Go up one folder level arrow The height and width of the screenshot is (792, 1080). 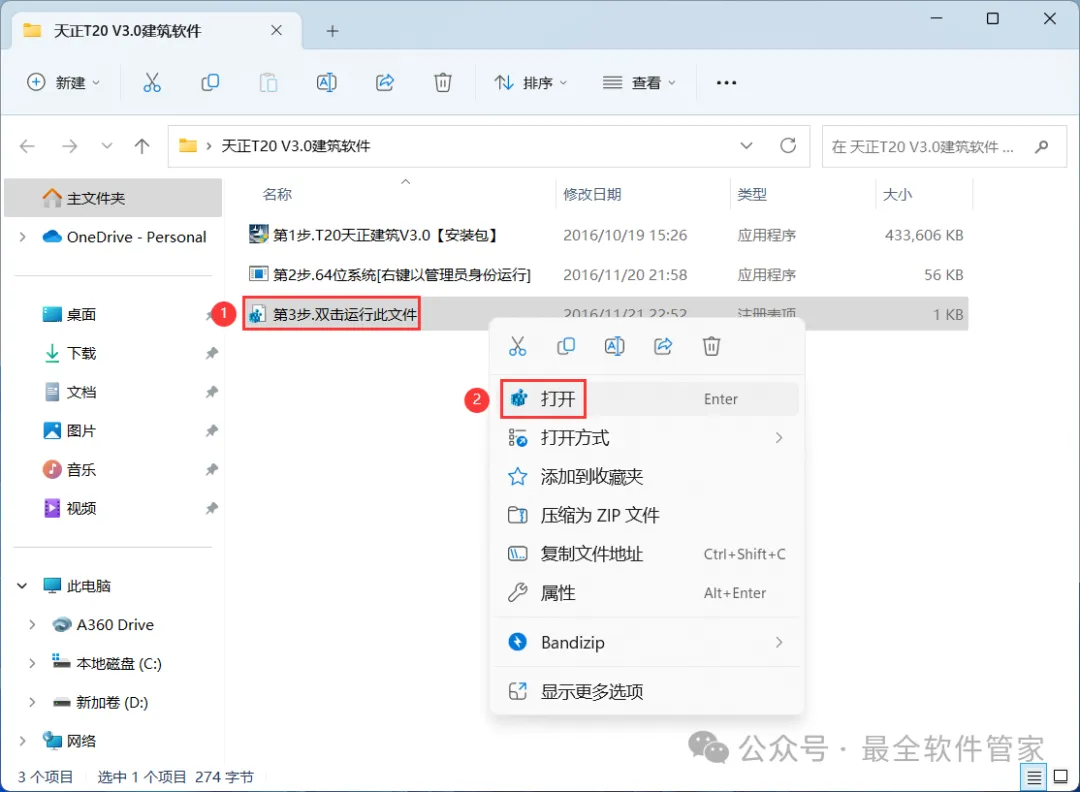tap(142, 146)
